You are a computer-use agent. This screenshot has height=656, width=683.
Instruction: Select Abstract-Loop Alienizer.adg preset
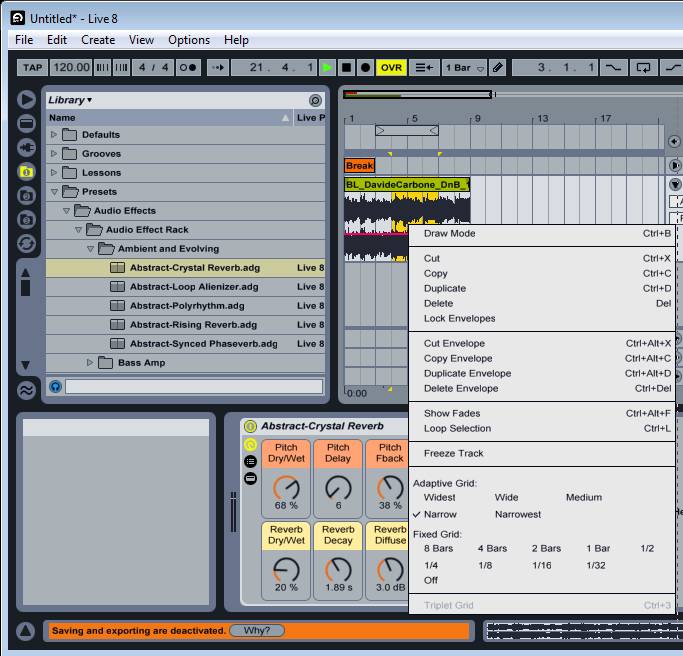(185, 287)
